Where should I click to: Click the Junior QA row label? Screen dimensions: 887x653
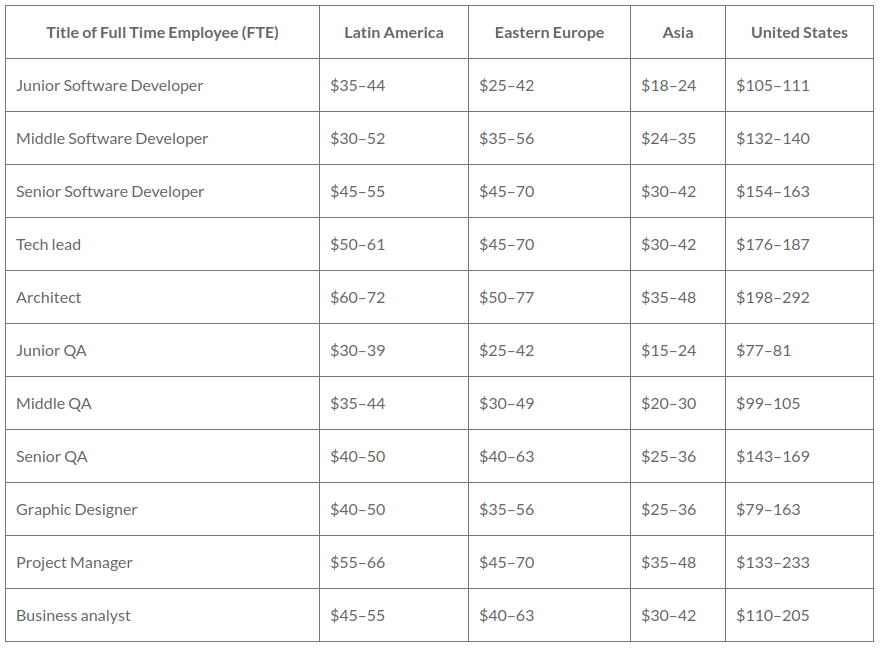51,351
